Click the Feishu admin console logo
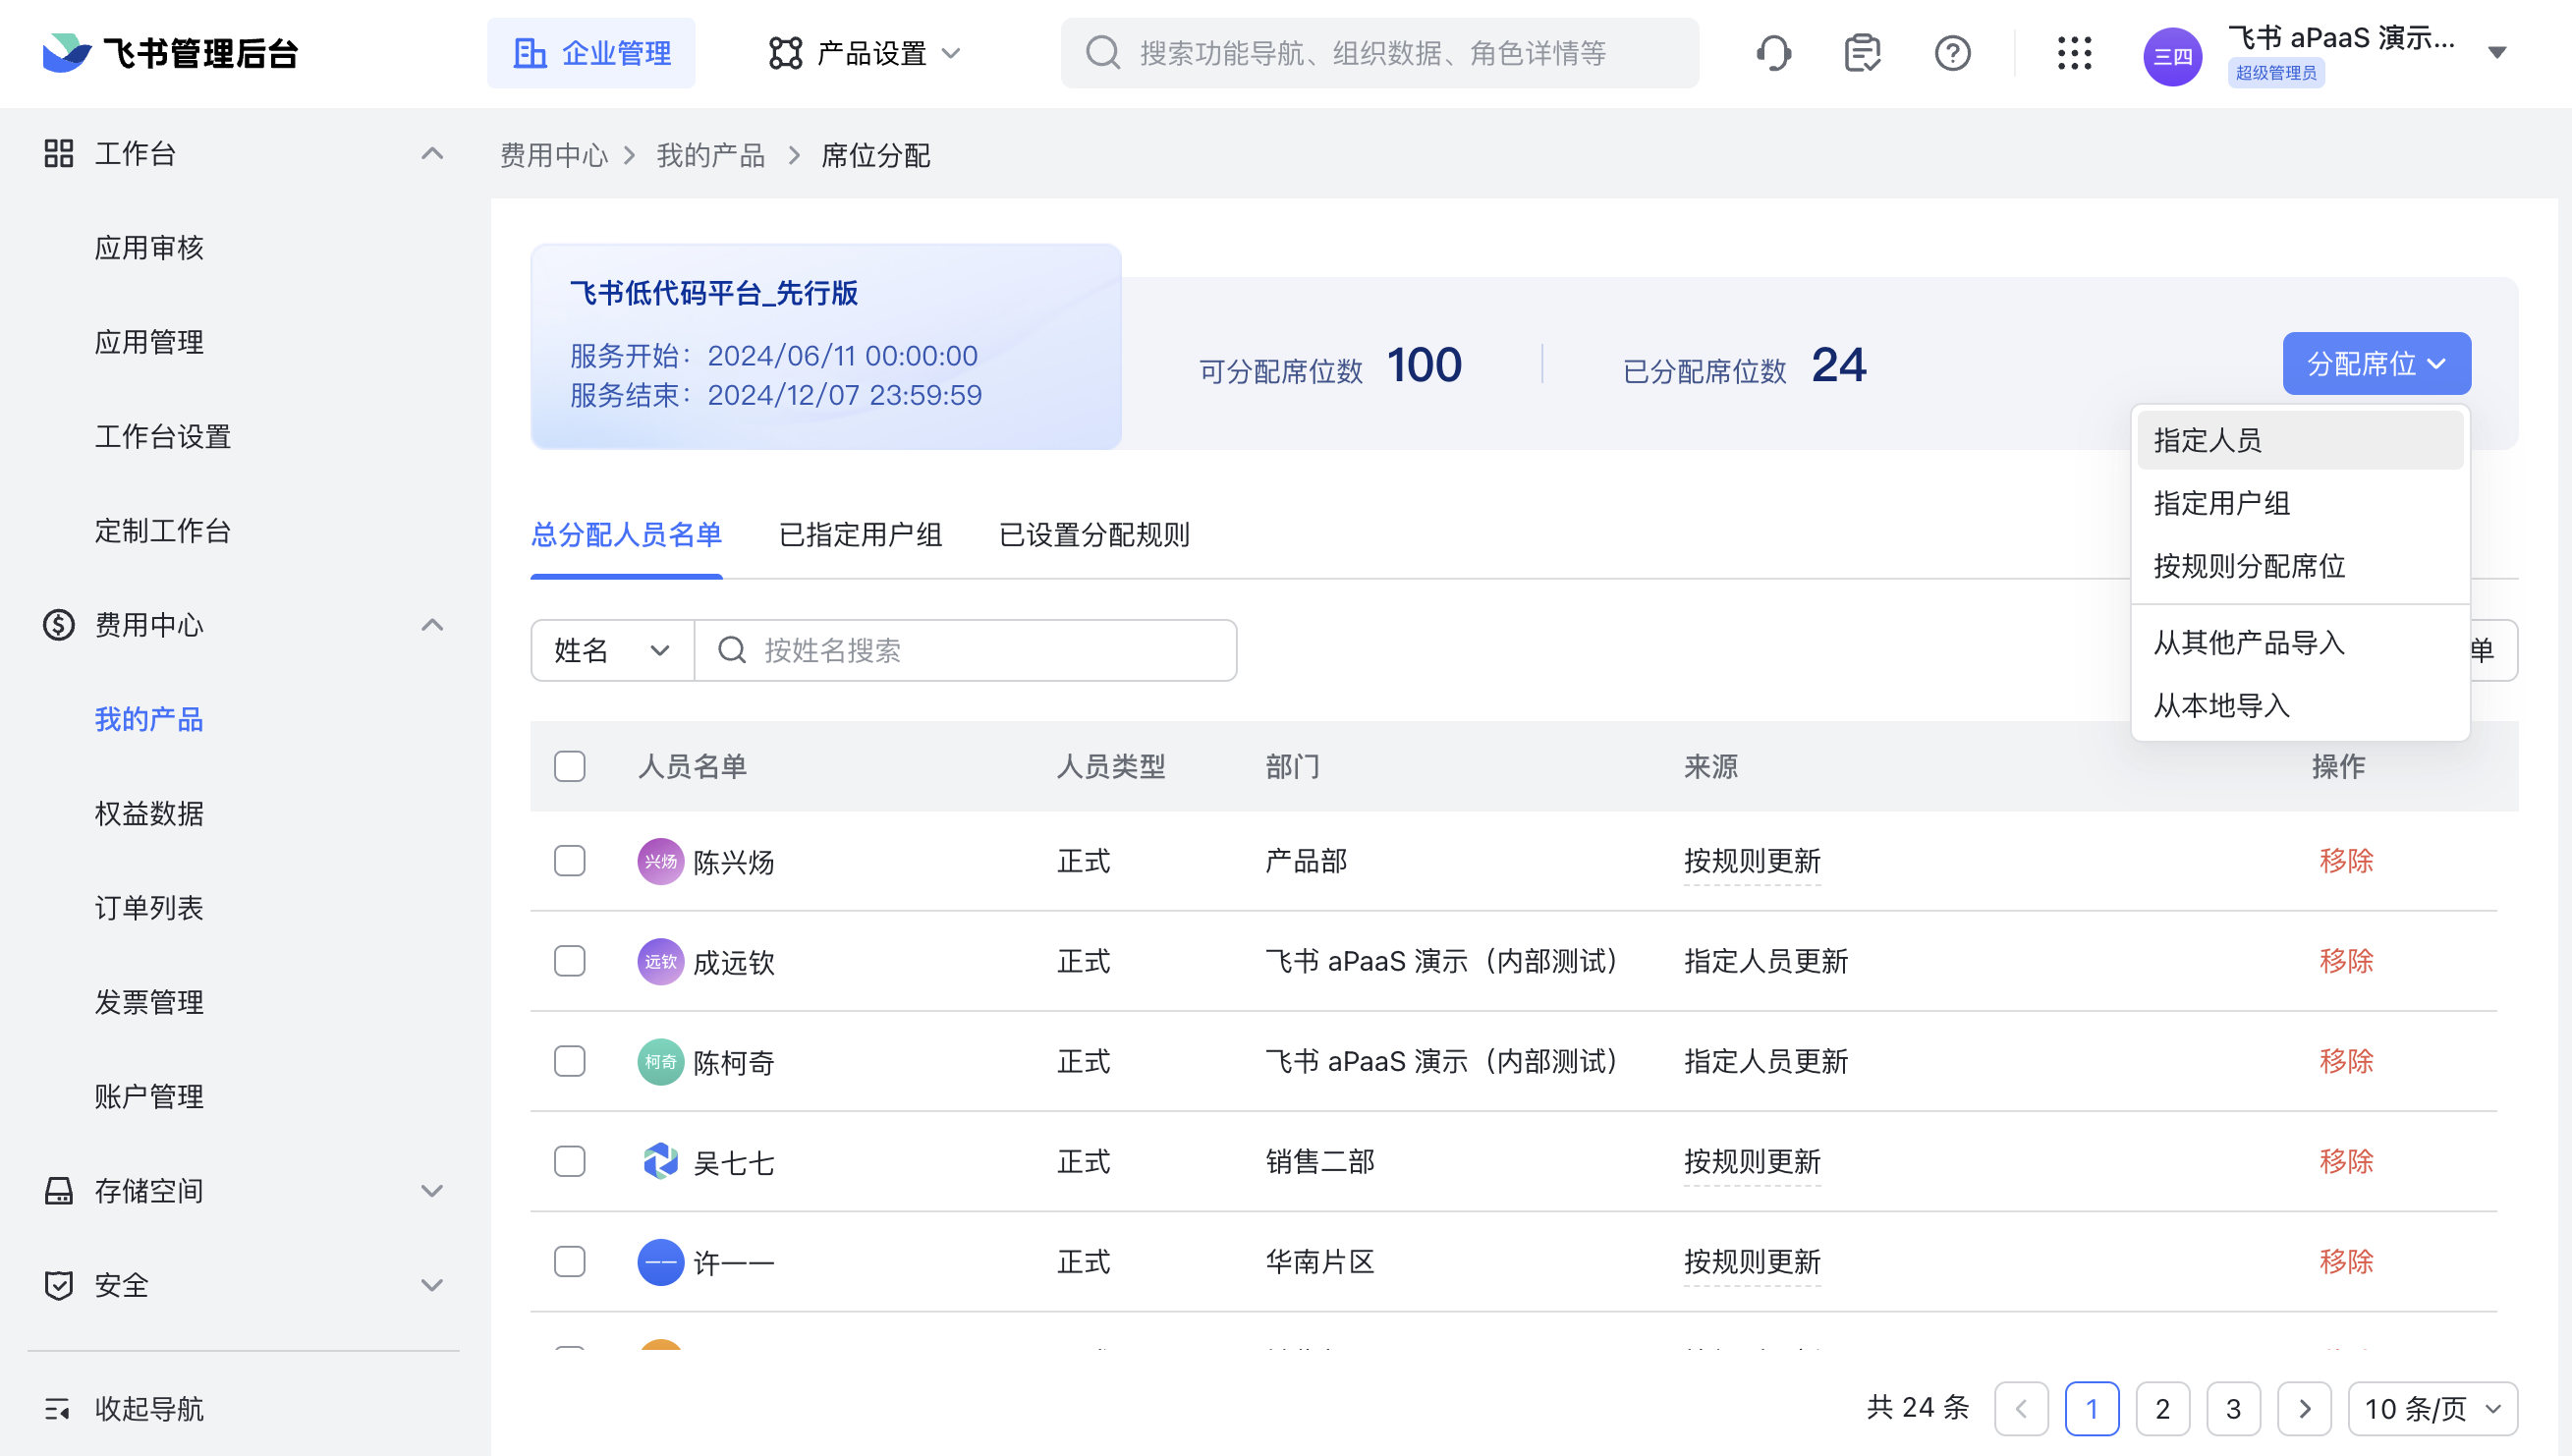The width and height of the screenshot is (2572, 1456). click(x=170, y=53)
